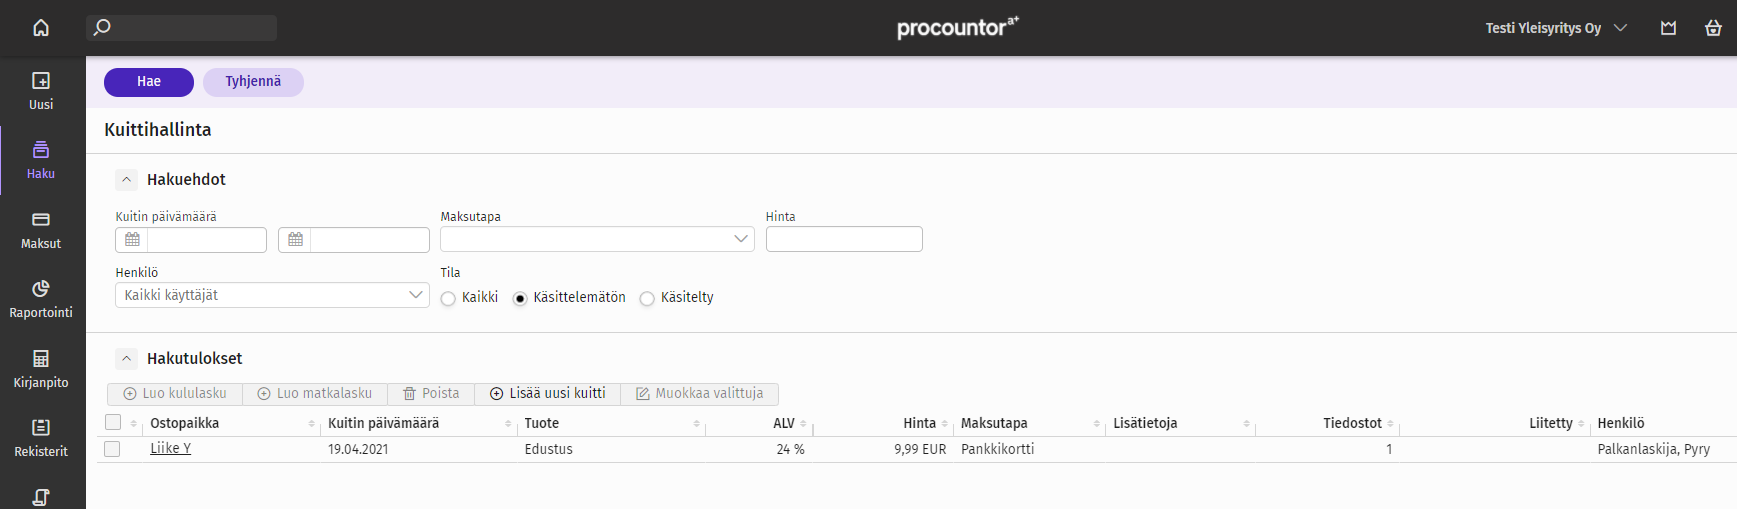Image resolution: width=1737 pixels, height=509 pixels.
Task: Tick the checkbox for Liike Y row
Action: click(x=112, y=449)
